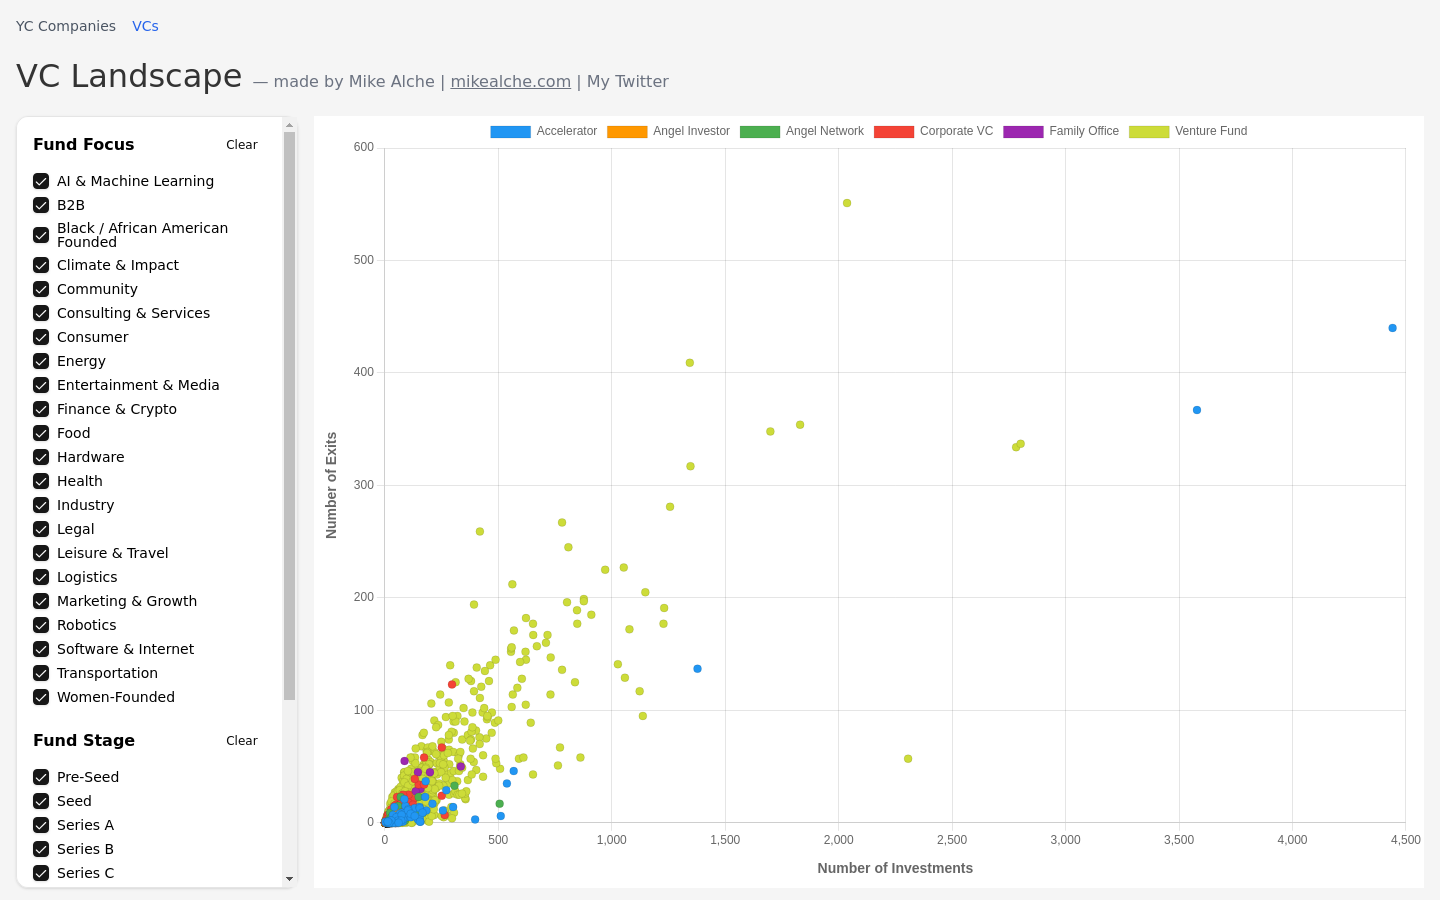Uncheck the Food focus

point(41,433)
